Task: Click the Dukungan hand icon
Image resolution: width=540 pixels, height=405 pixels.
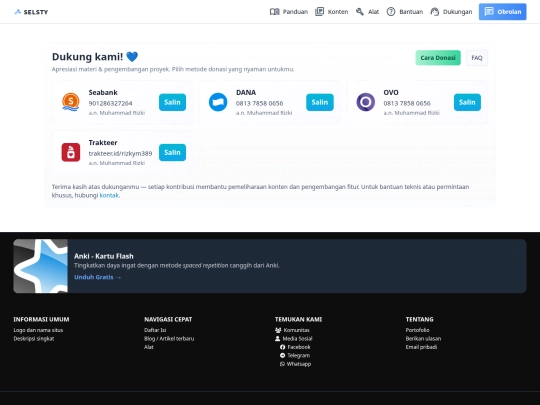Action: 435,12
